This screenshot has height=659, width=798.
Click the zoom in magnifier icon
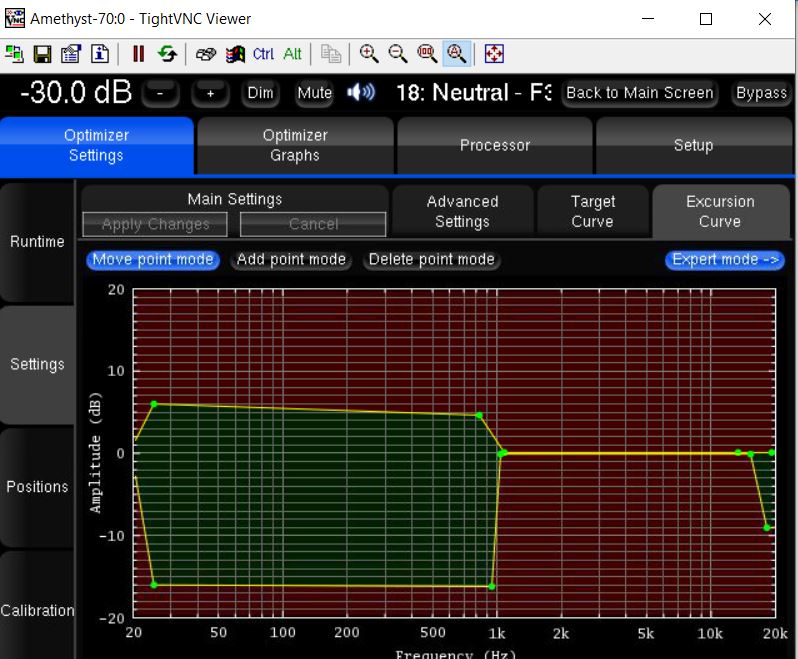(x=369, y=54)
